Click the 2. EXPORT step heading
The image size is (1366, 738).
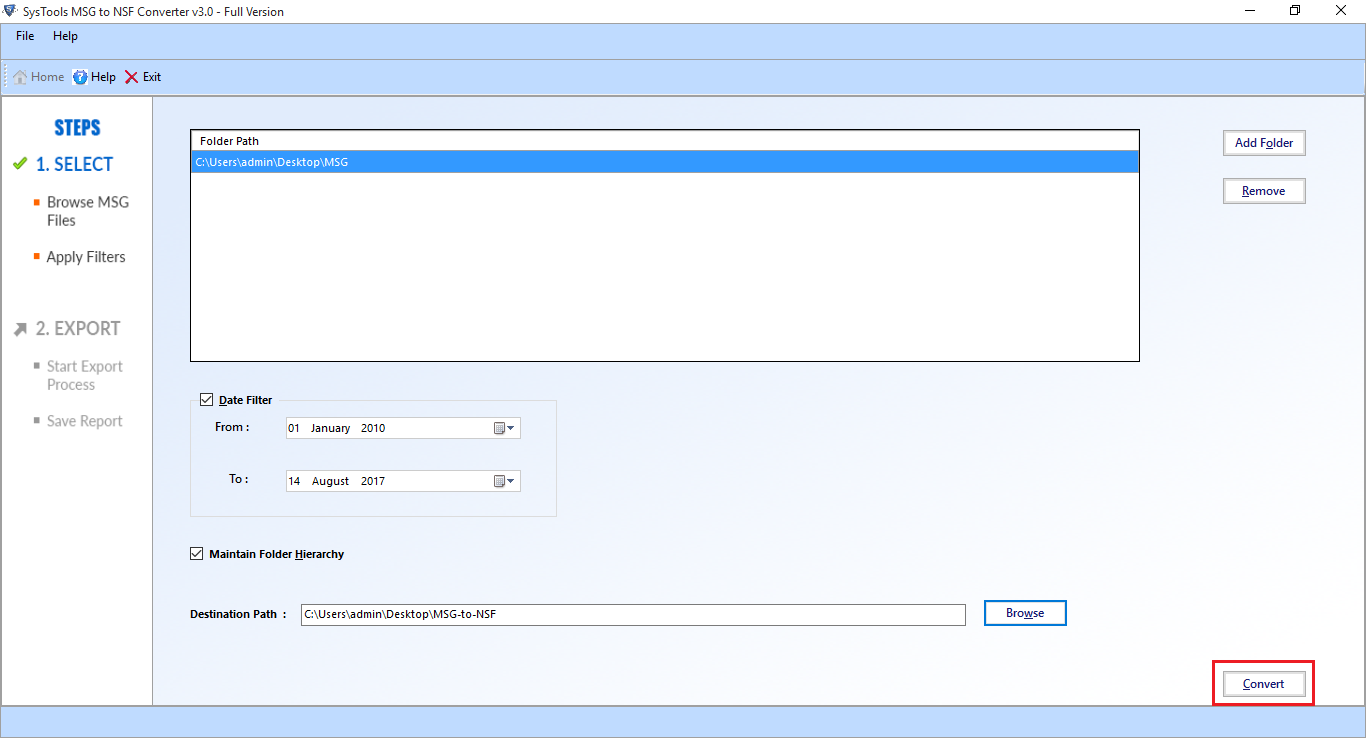tap(78, 328)
